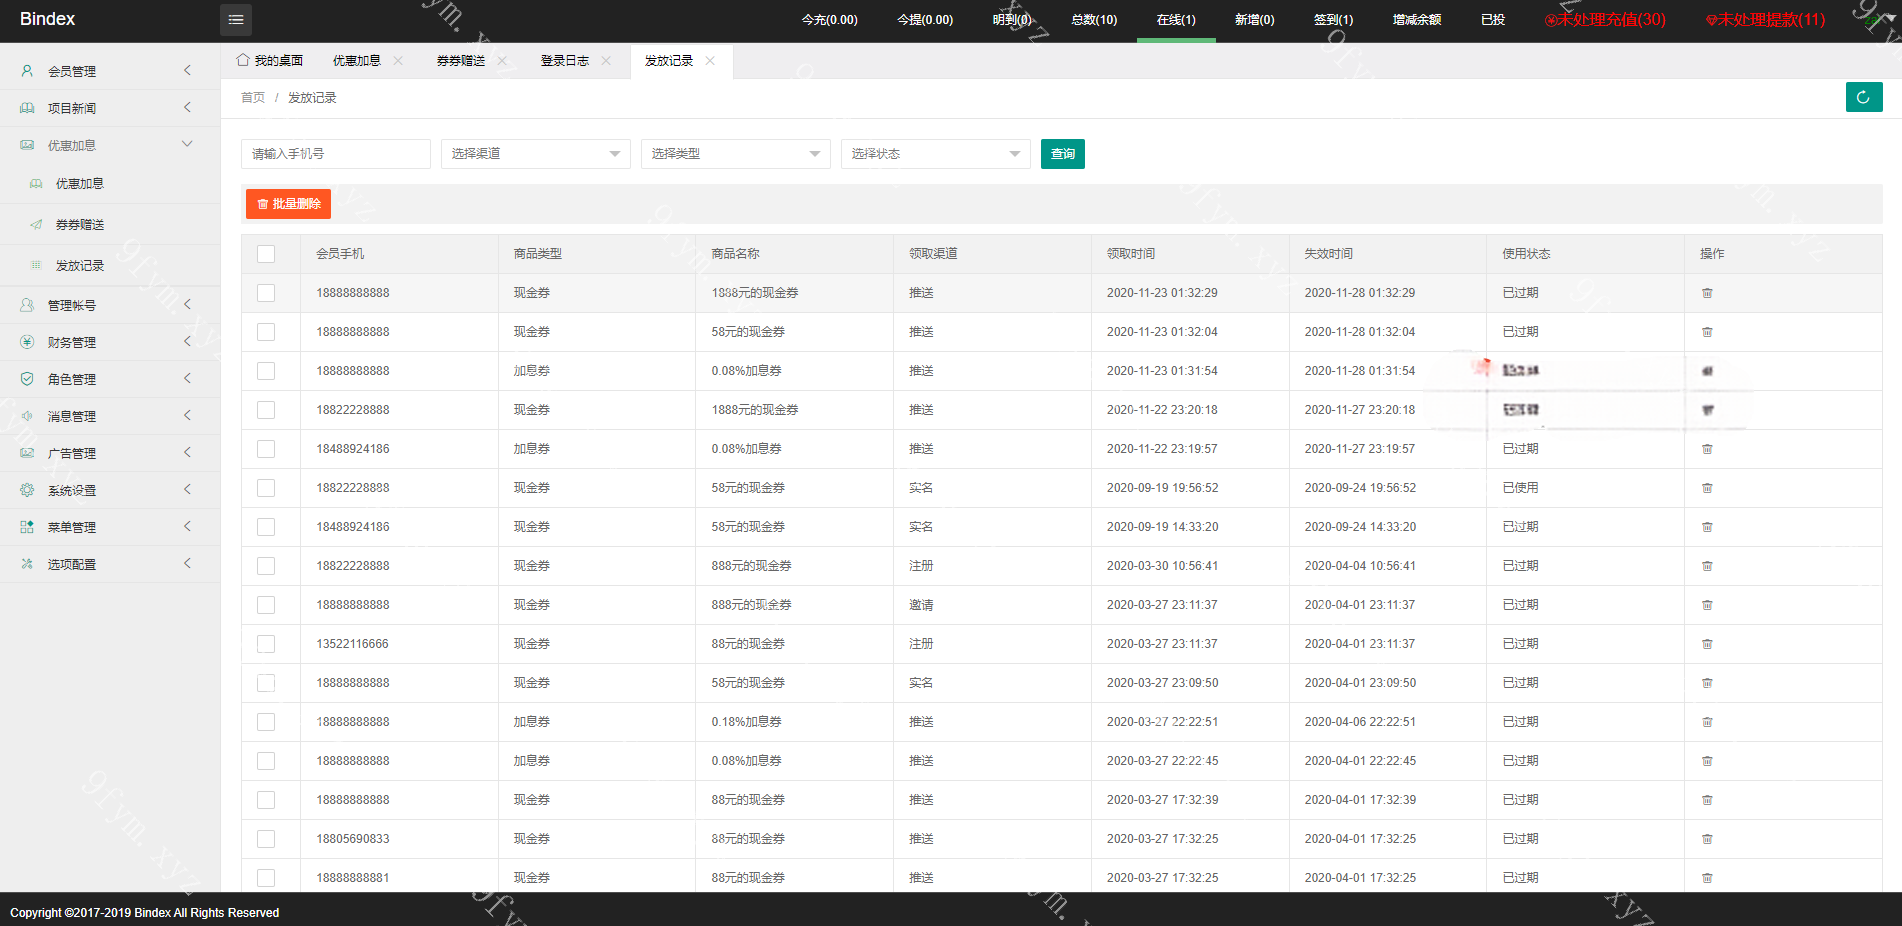The image size is (1902, 926).
Task: Click the green 查询 search button
Action: click(1063, 154)
